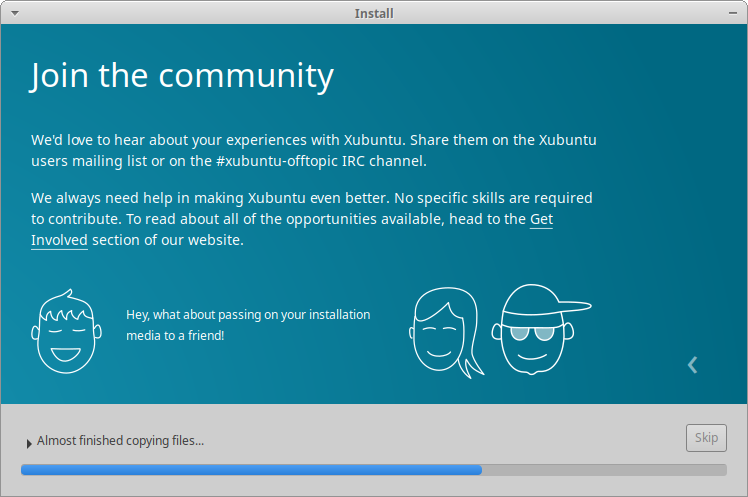Image resolution: width=748 pixels, height=497 pixels.
Task: Expand the installation details disclosure triangle
Action: coord(28,441)
